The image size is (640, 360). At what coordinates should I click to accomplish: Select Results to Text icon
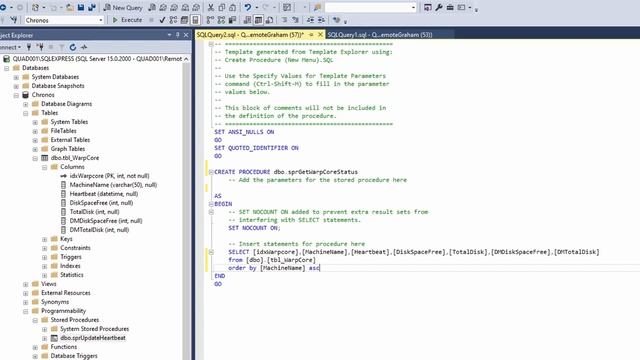pos(247,20)
